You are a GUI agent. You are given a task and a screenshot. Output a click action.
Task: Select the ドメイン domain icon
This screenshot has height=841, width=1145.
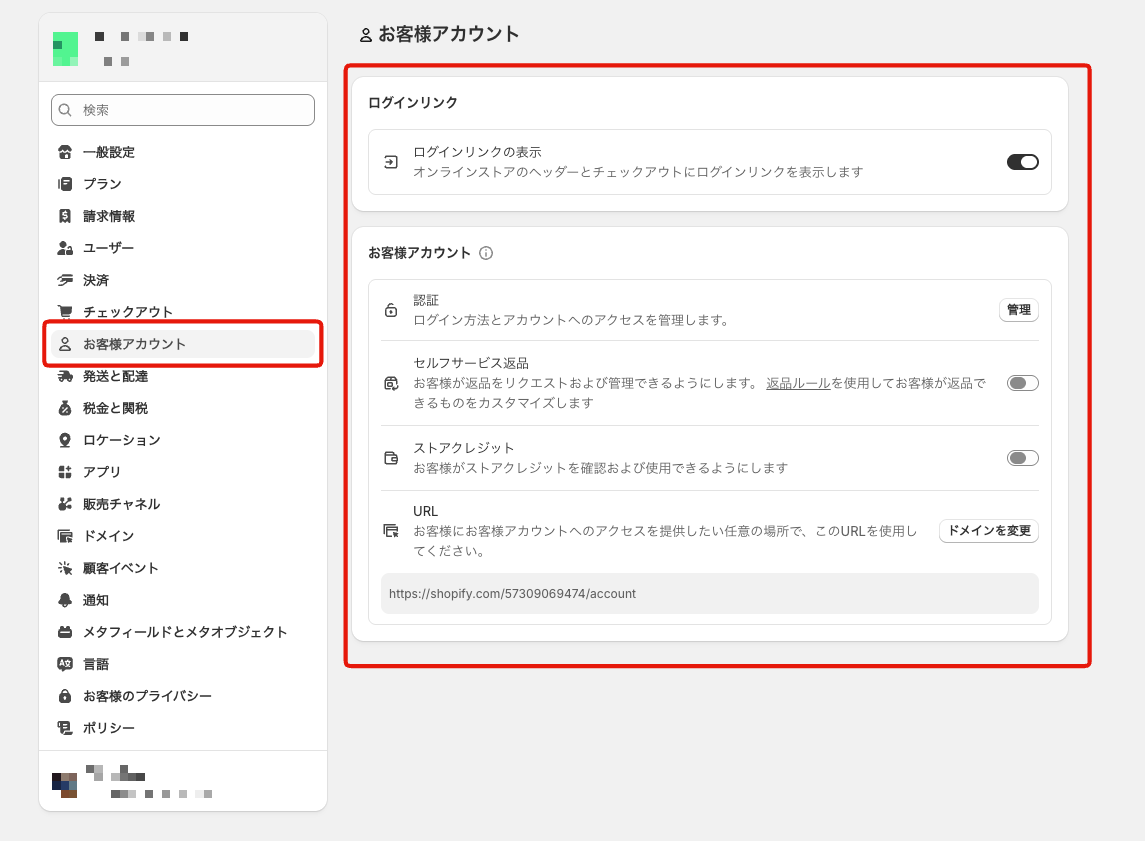tap(65, 535)
